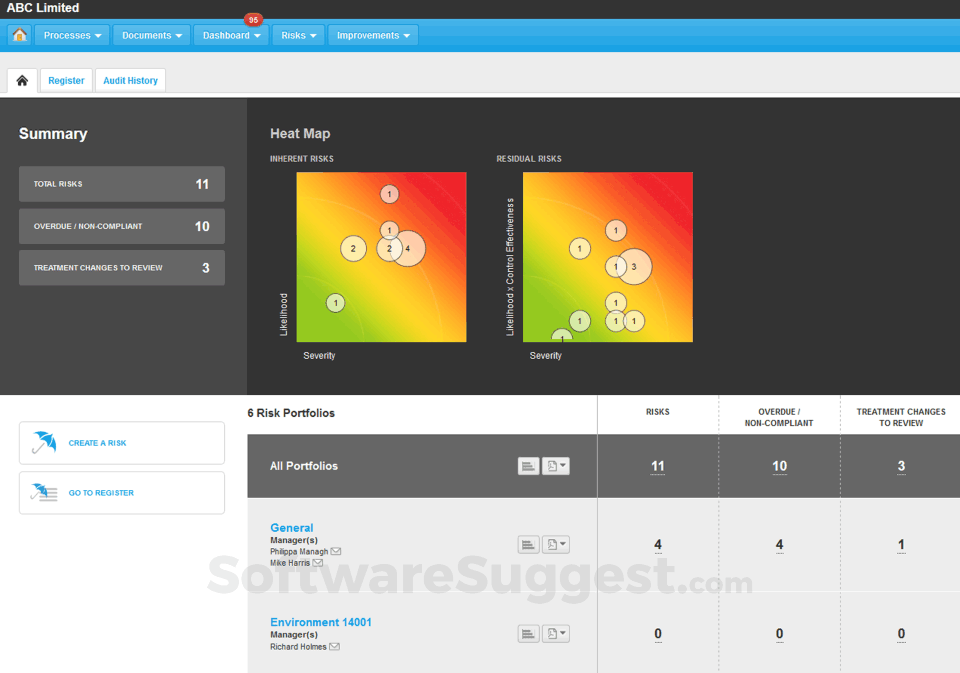Click the report list icon for All Portfolios
This screenshot has width=960, height=673.
pyautogui.click(x=528, y=465)
